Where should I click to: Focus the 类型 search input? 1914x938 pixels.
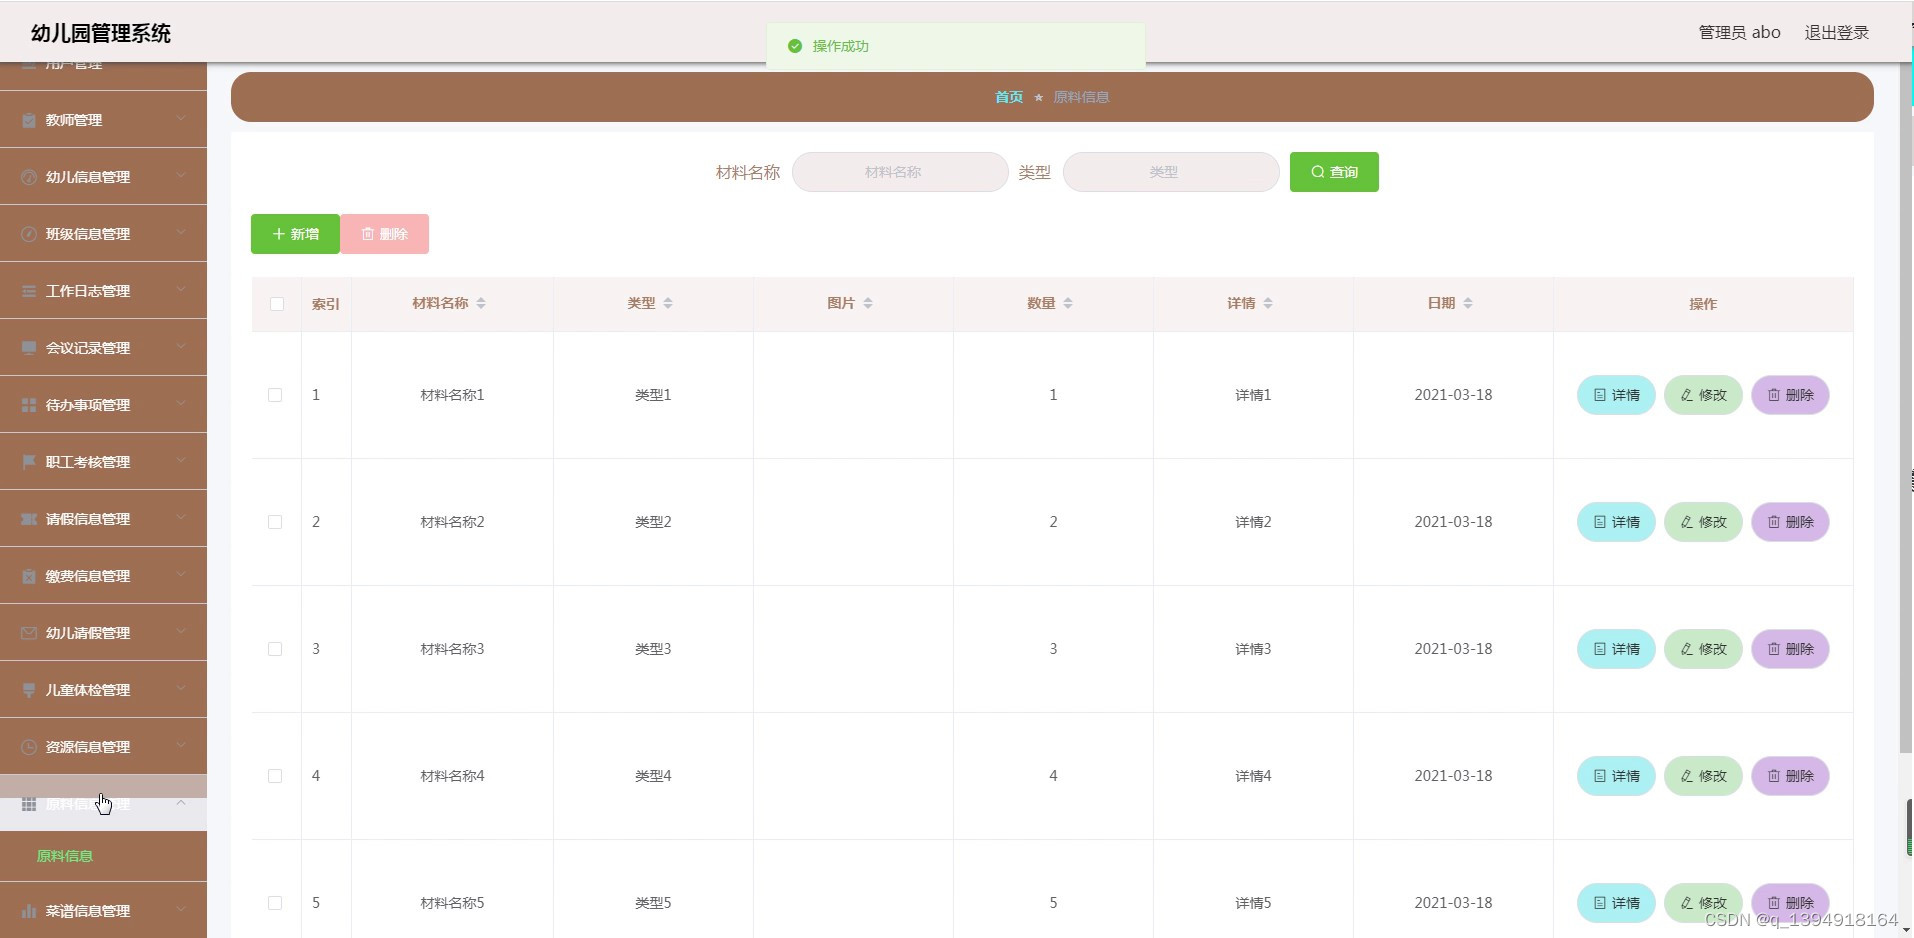click(x=1171, y=172)
